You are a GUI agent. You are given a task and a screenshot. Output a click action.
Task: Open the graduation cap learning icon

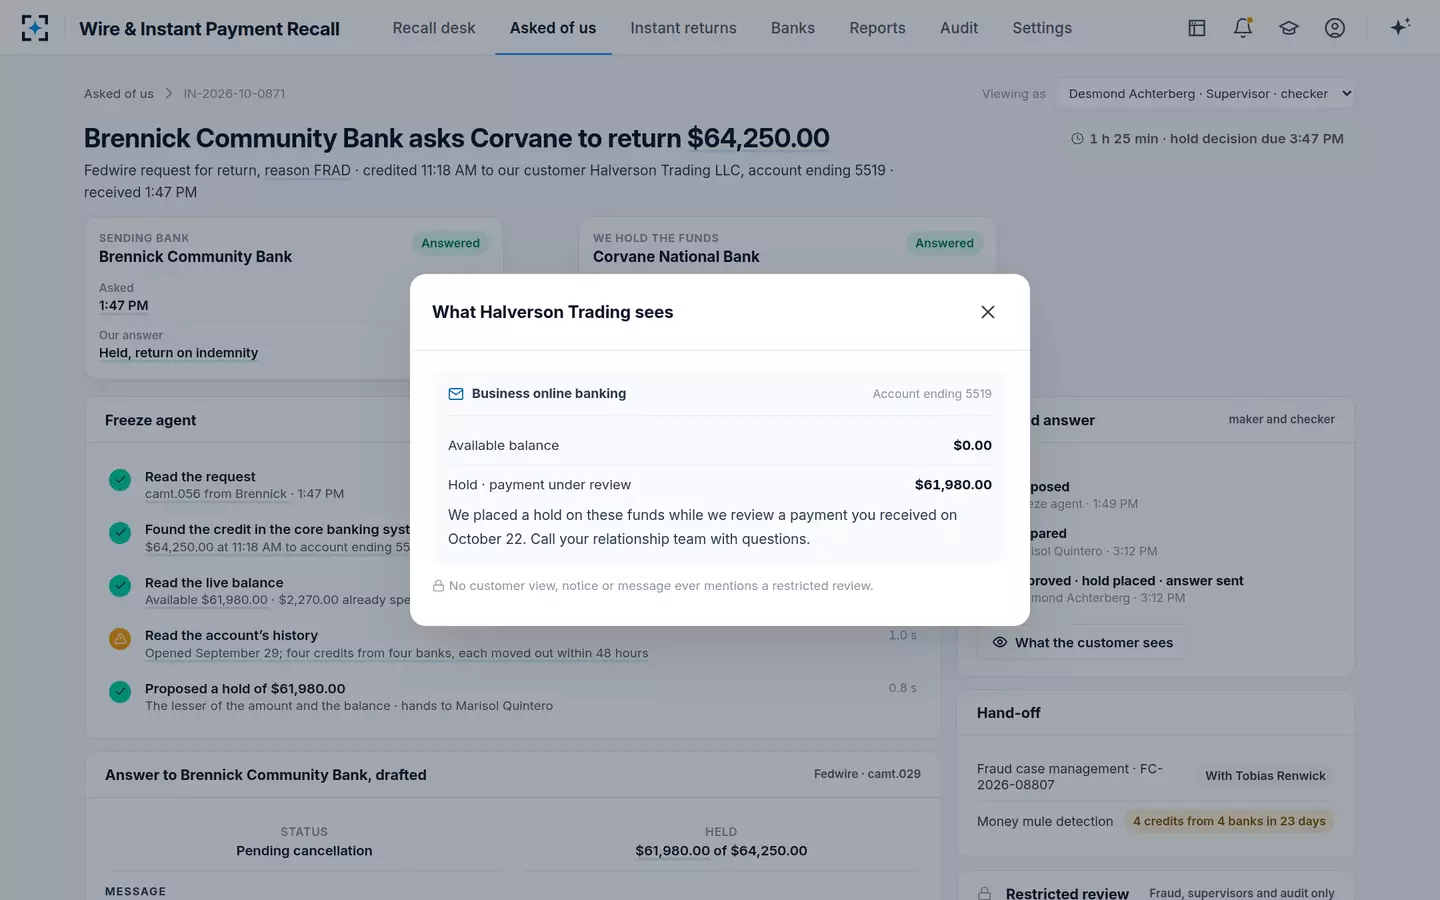pyautogui.click(x=1289, y=28)
